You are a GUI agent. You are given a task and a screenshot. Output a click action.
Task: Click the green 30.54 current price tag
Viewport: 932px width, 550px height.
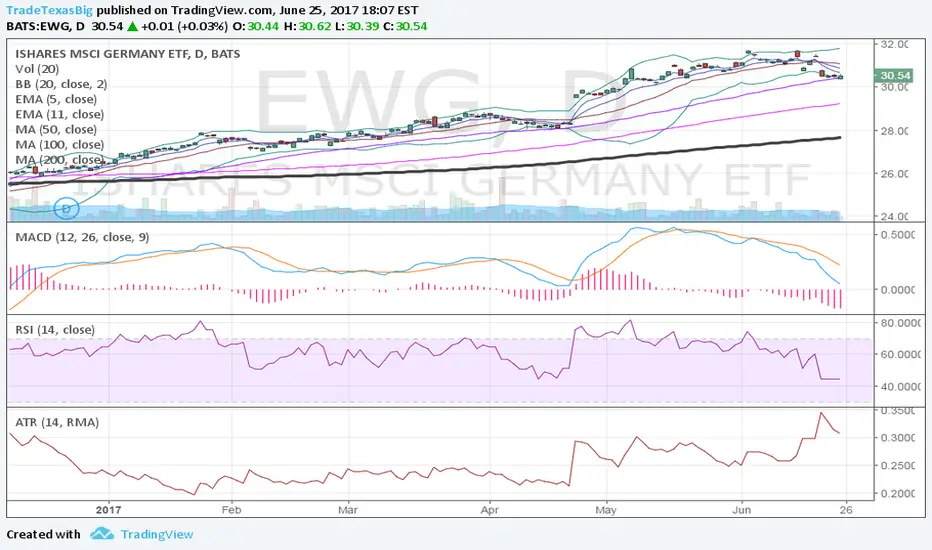(893, 76)
